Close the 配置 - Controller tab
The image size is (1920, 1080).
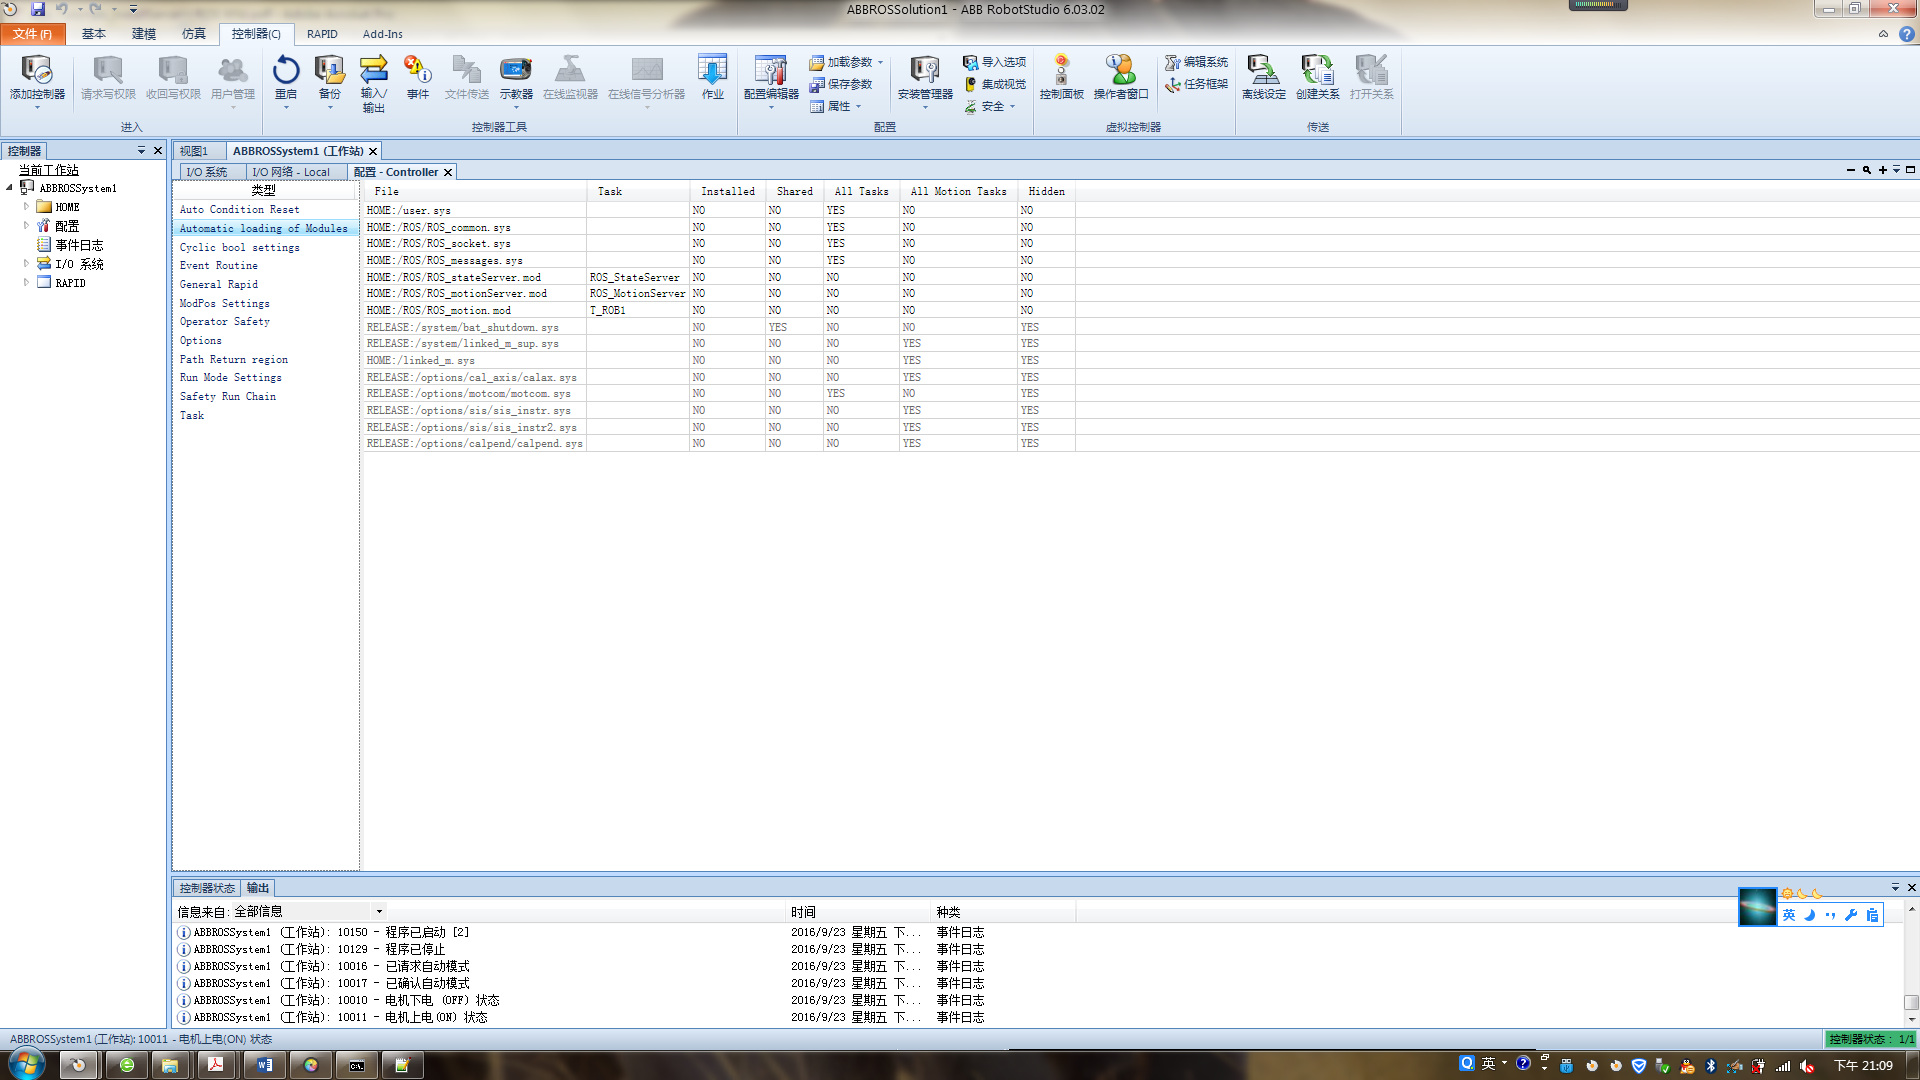(448, 172)
